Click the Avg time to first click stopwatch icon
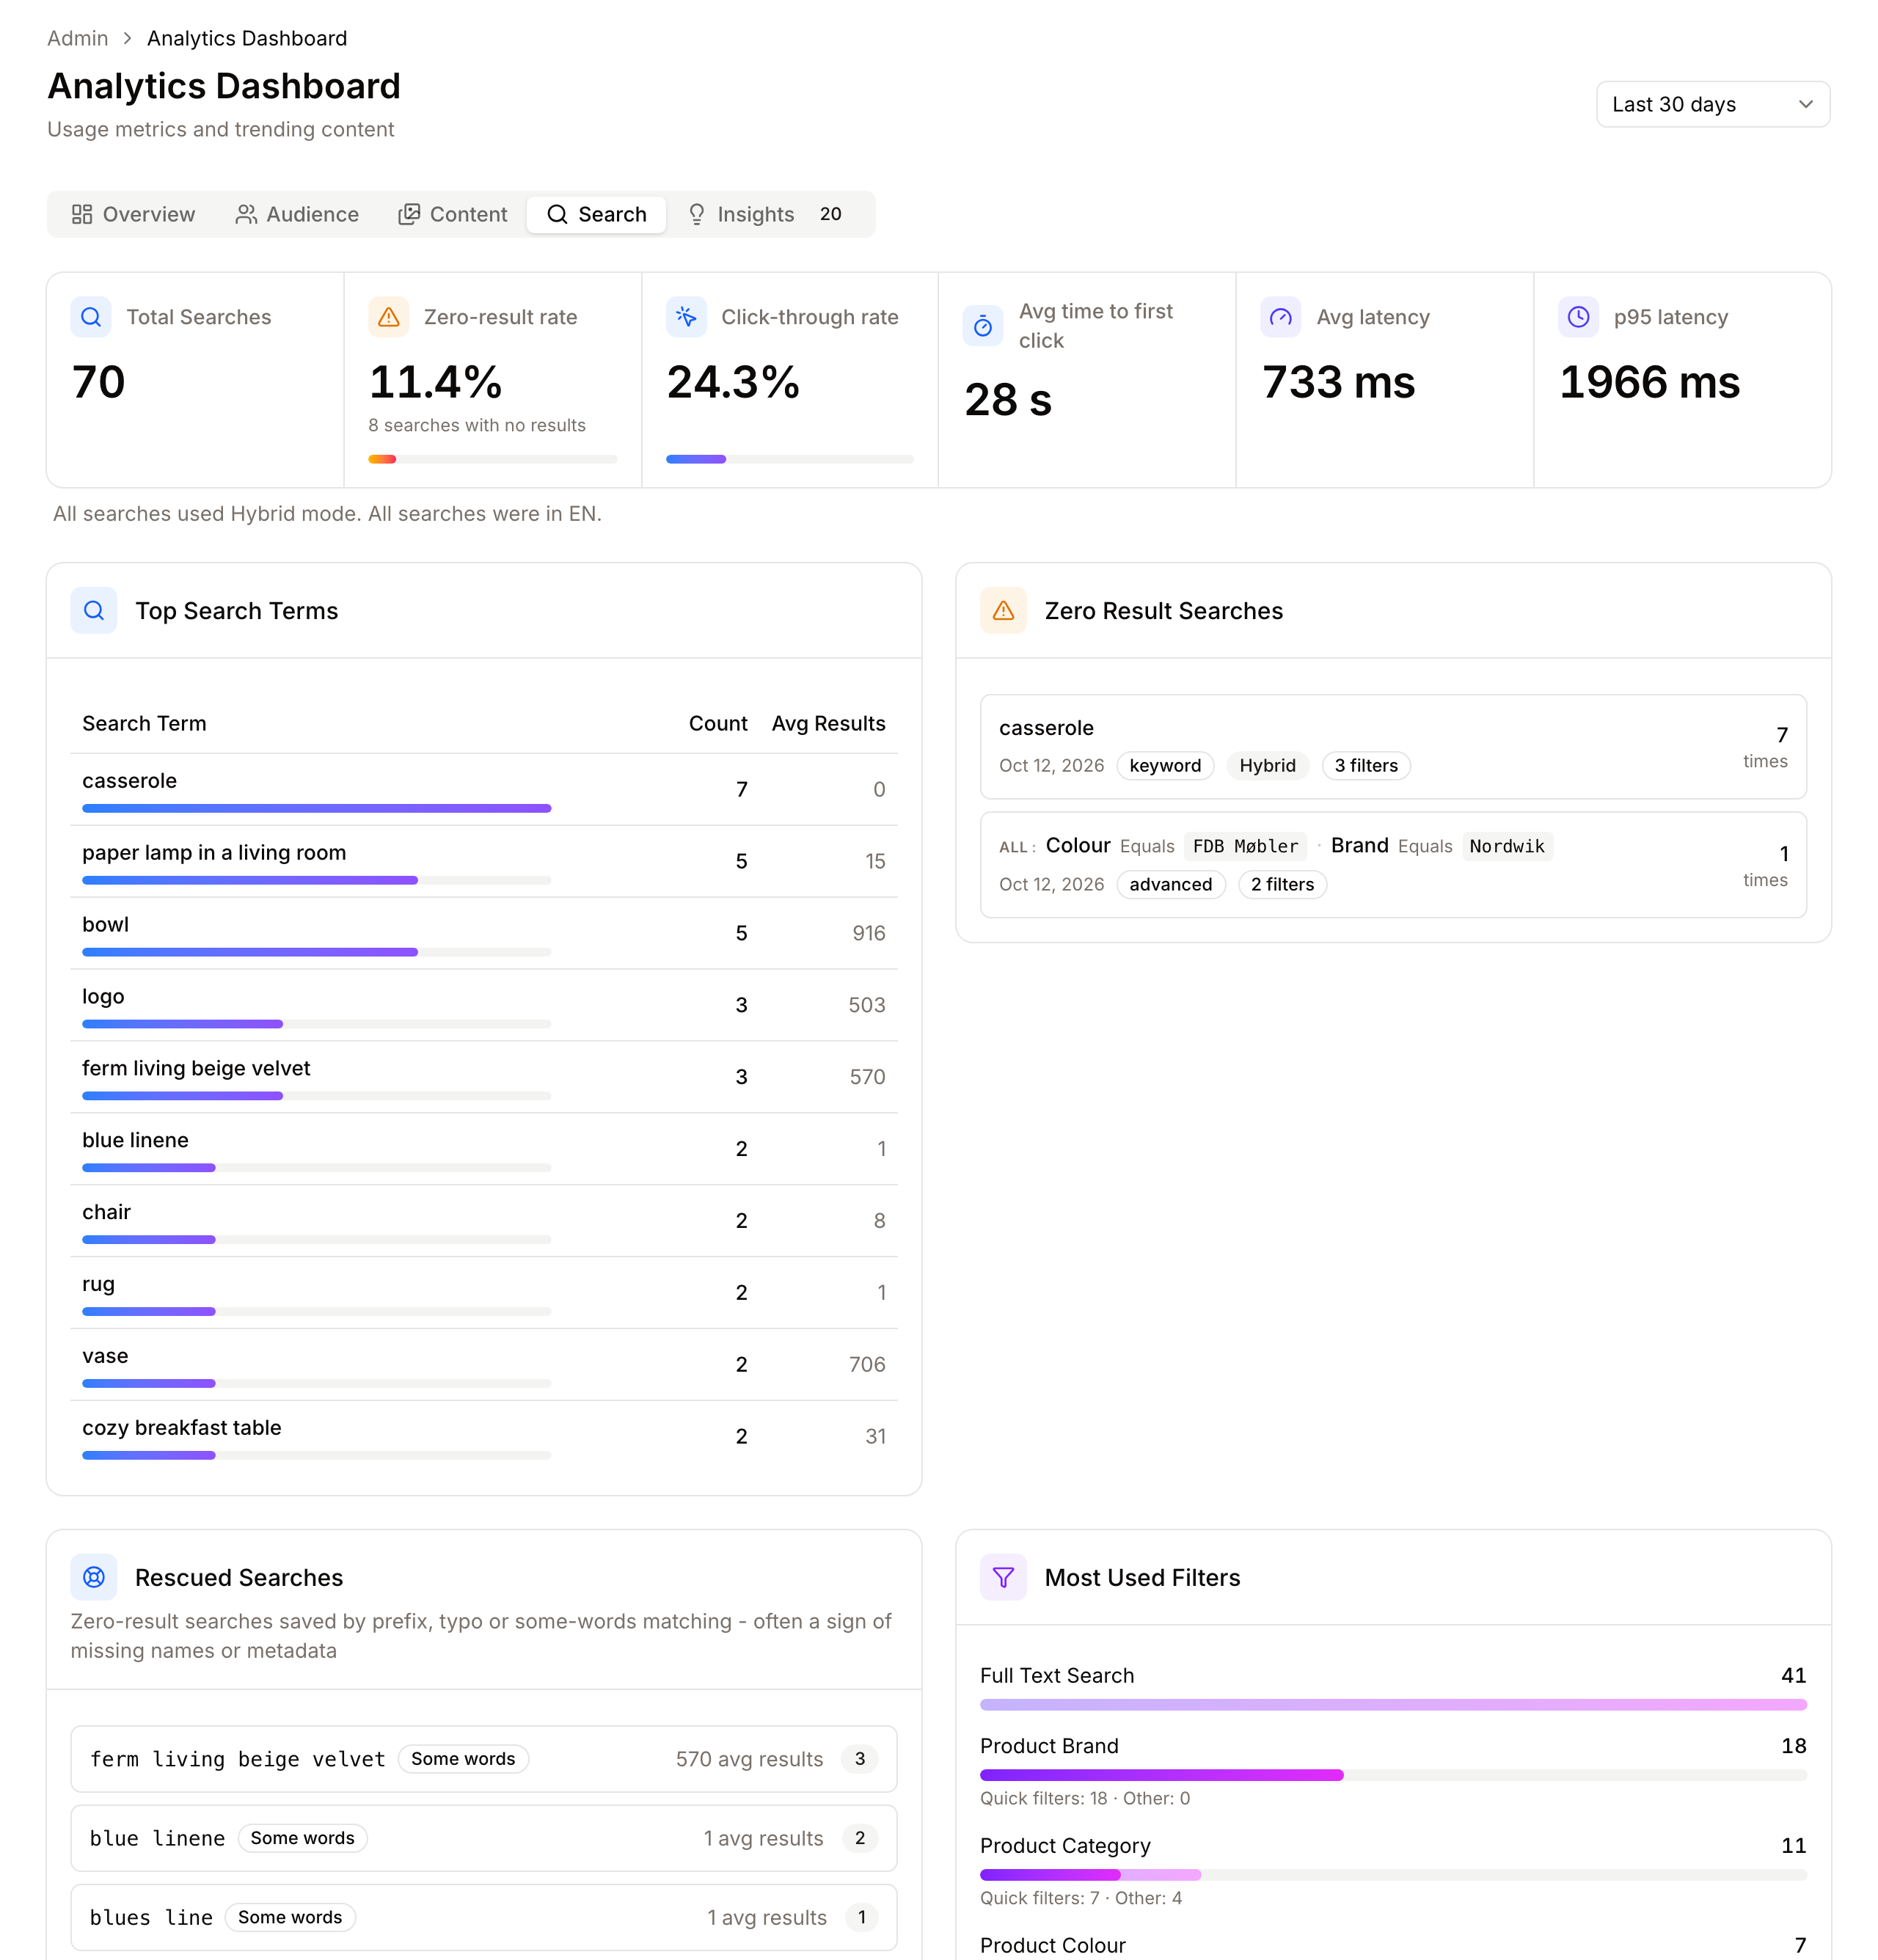The width and height of the screenshot is (1878, 1960). (983, 326)
